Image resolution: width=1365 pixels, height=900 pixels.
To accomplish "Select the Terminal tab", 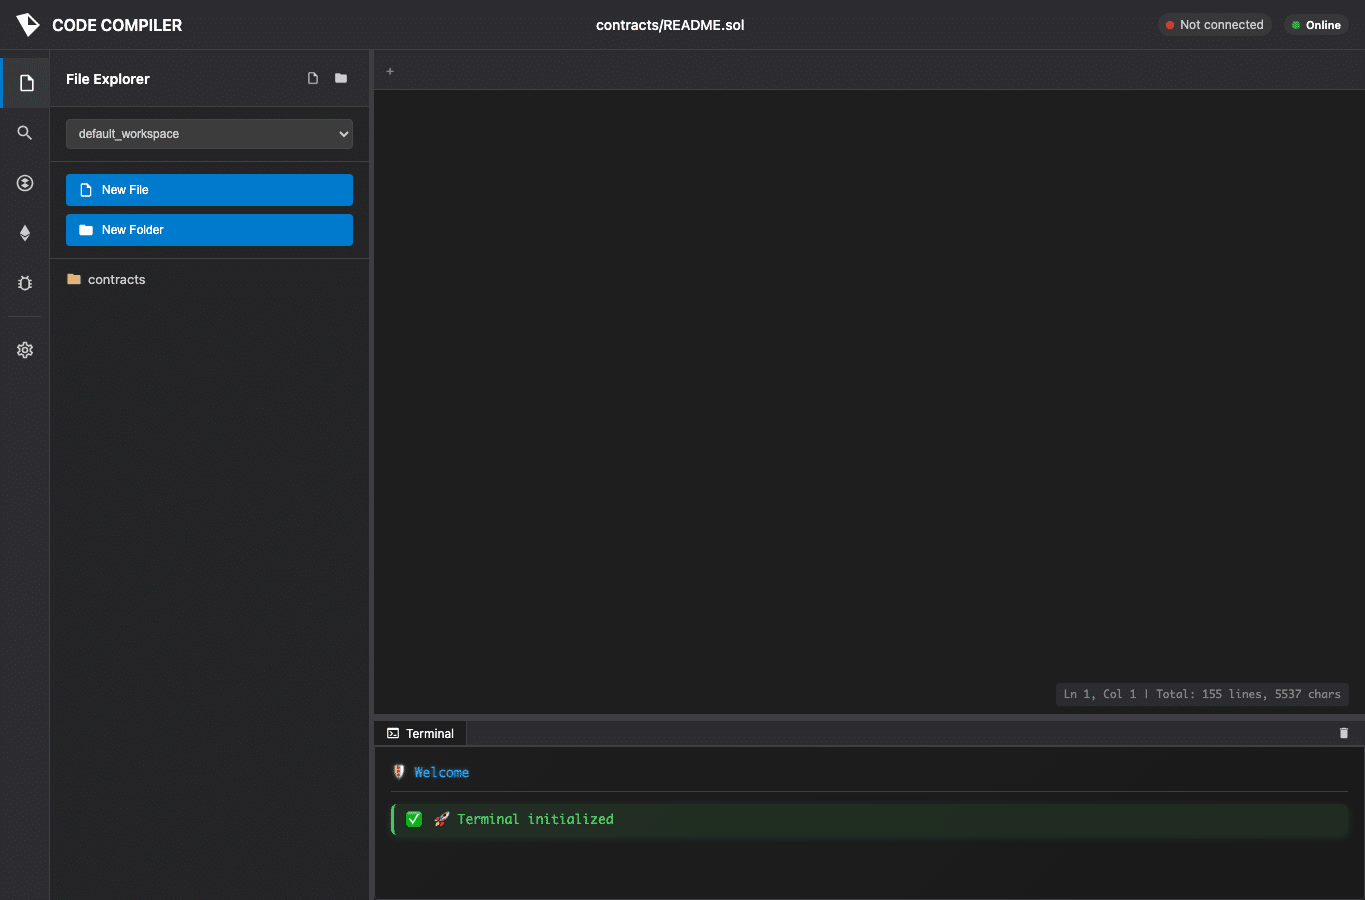I will [420, 733].
